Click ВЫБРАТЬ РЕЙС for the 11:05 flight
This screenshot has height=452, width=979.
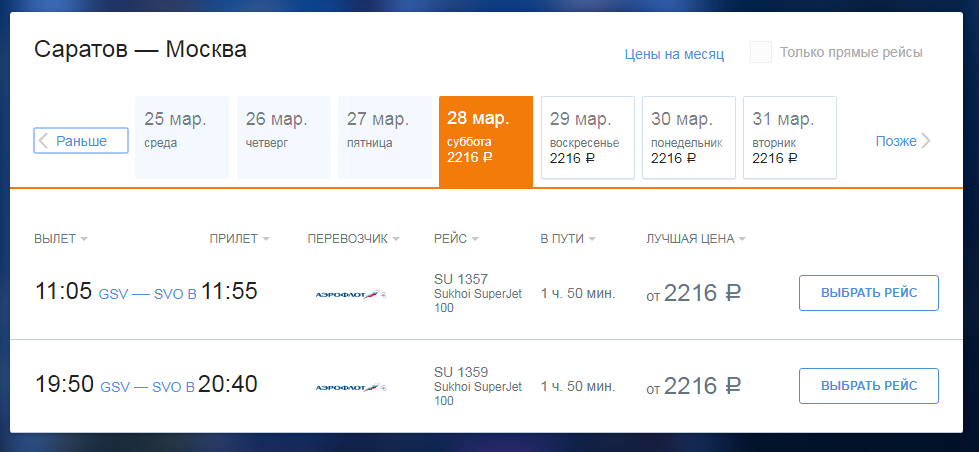point(868,293)
